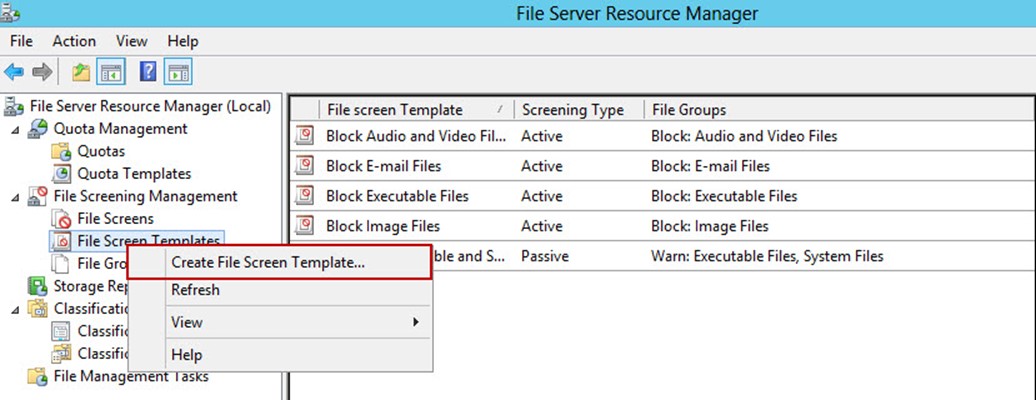Sort by Screening Type column header
The height and width of the screenshot is (400, 1036).
[573, 110]
